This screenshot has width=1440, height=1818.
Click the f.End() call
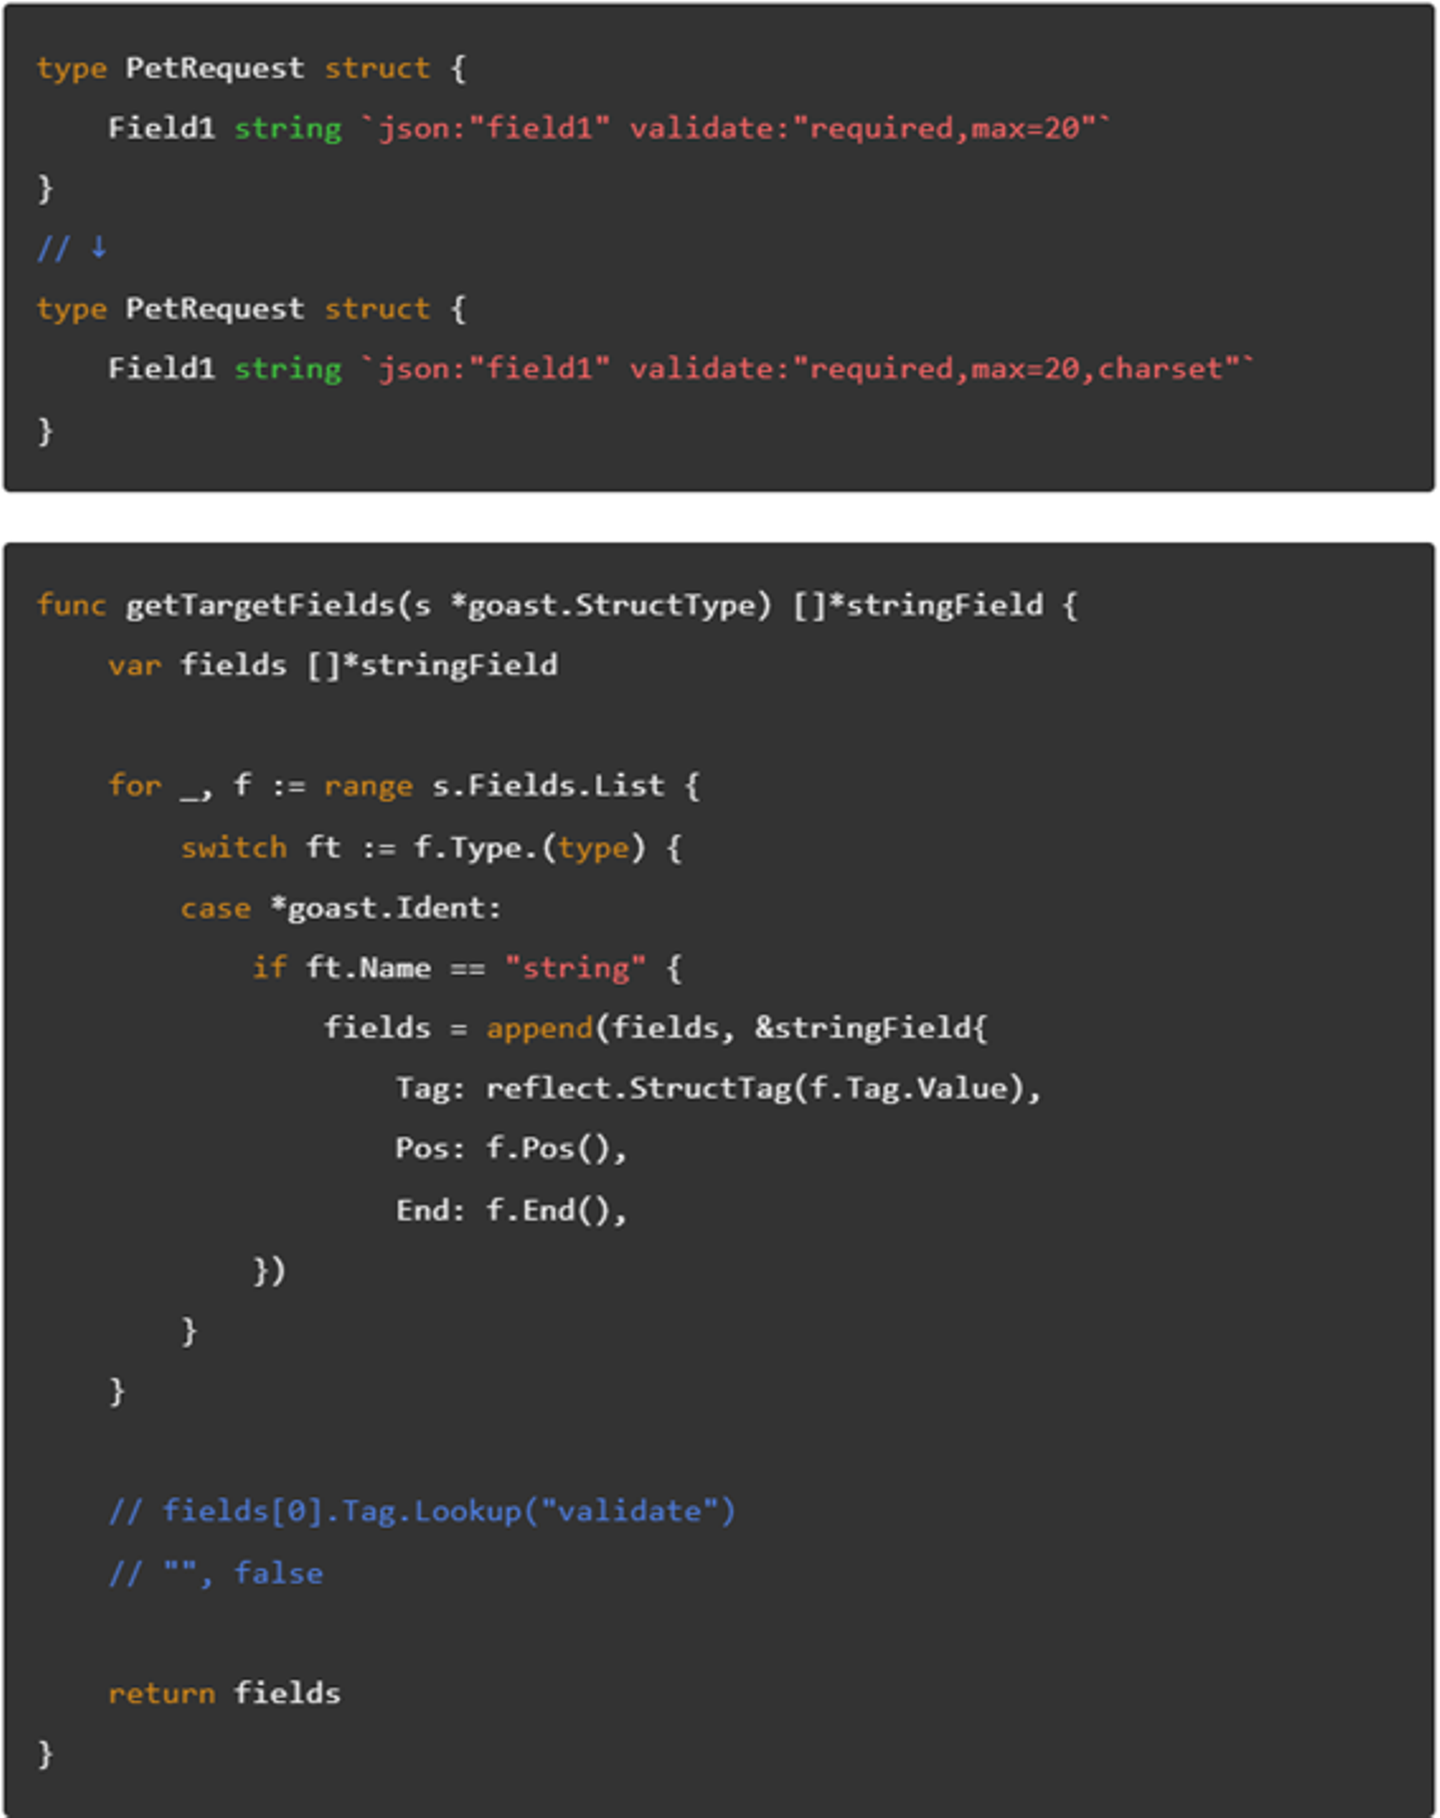[x=555, y=1210]
